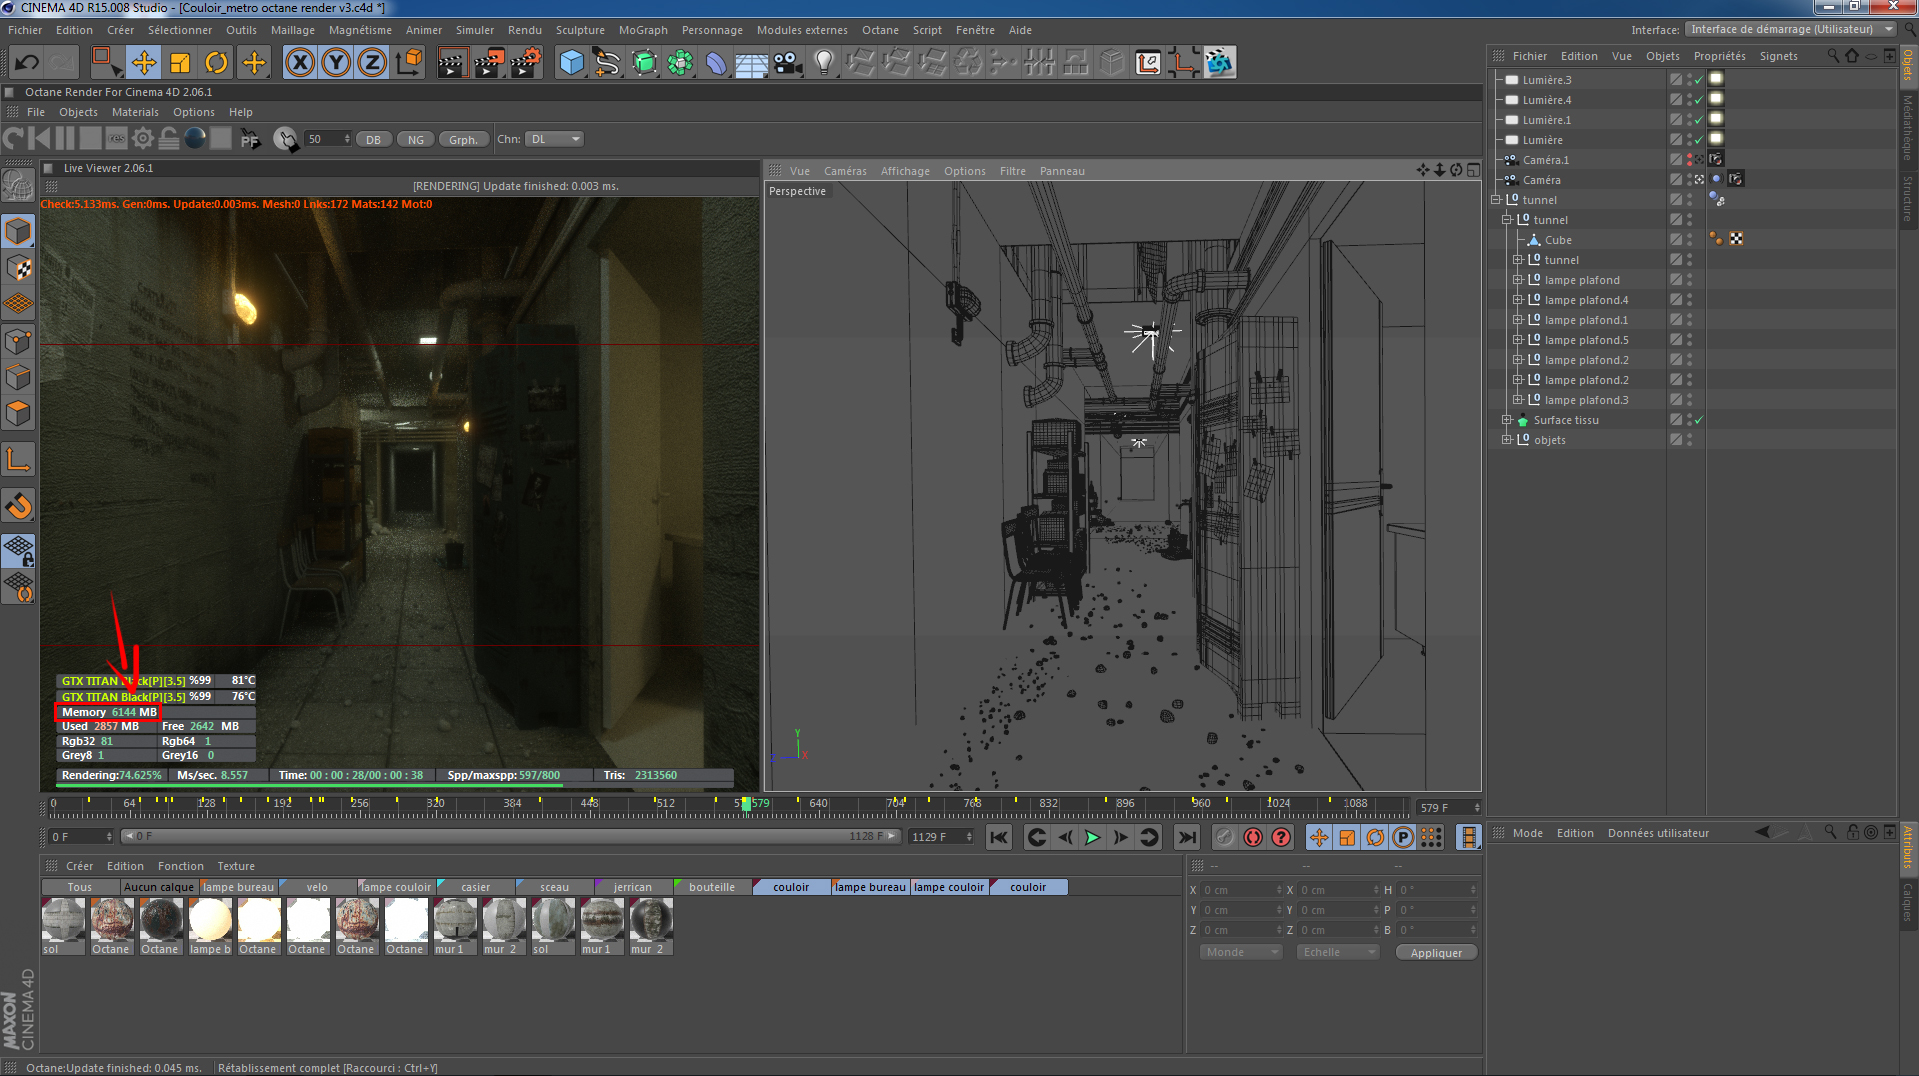Open Octane render settings gear icon

(x=143, y=139)
